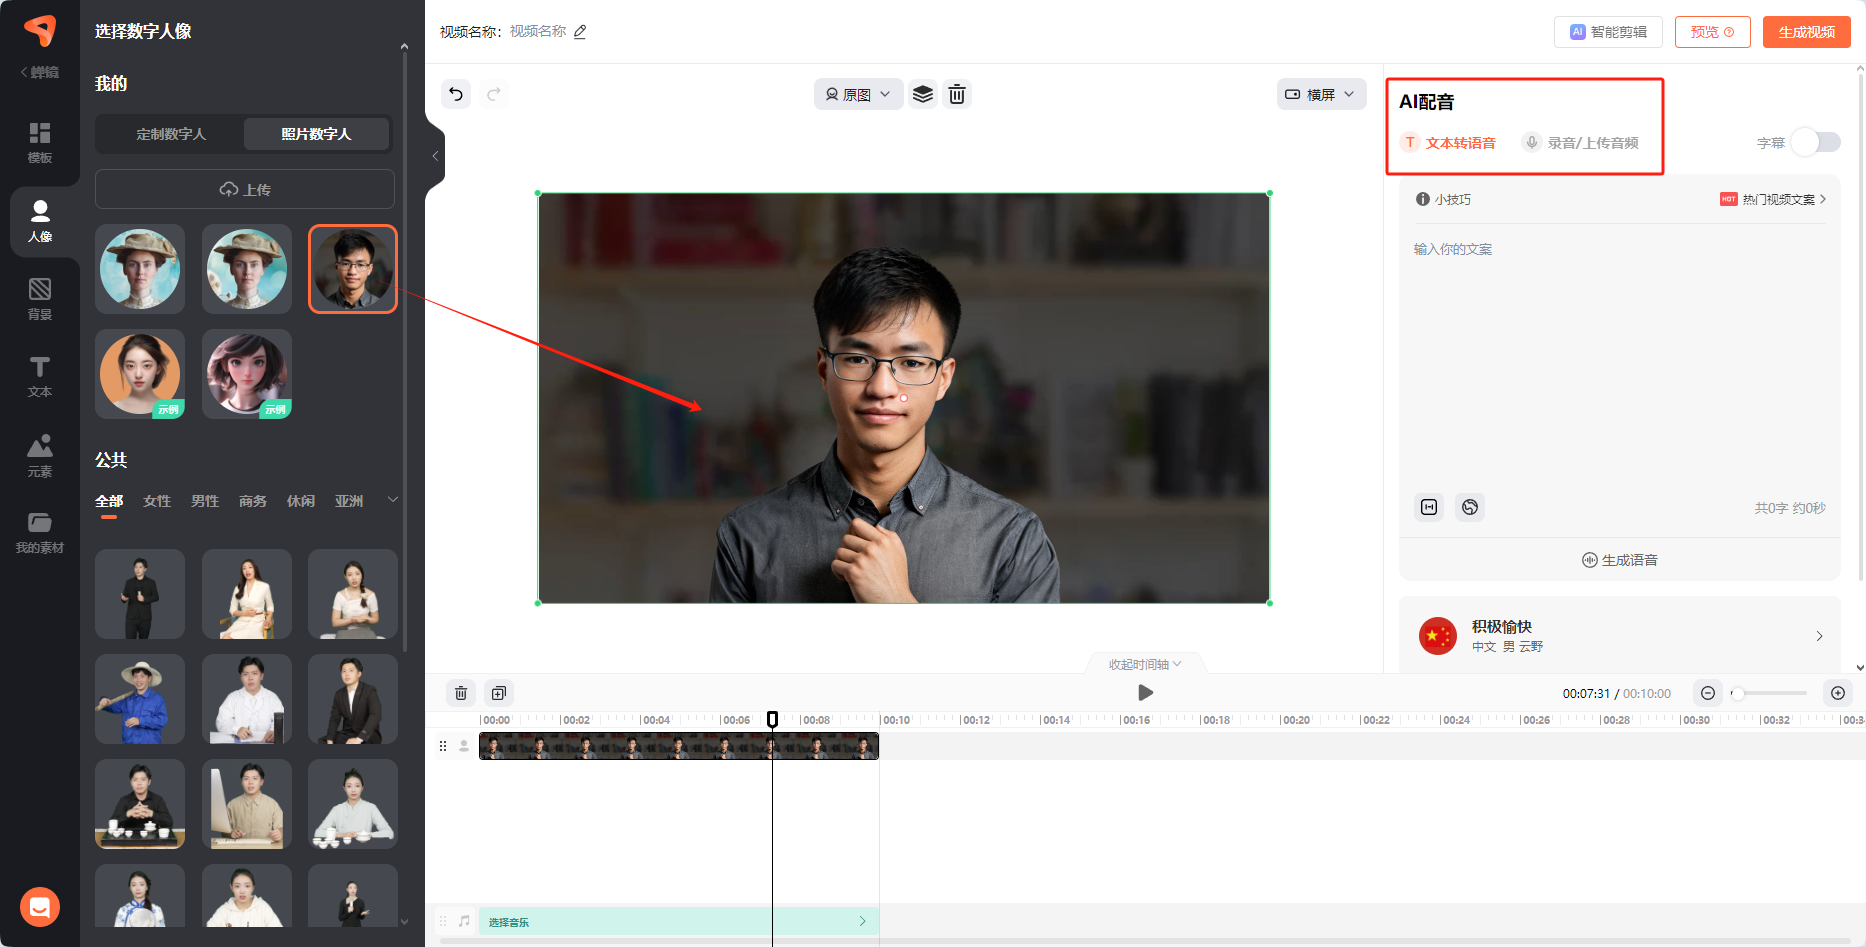The image size is (1866, 947).
Task: Filter public avatars by 商务
Action: pos(253,501)
